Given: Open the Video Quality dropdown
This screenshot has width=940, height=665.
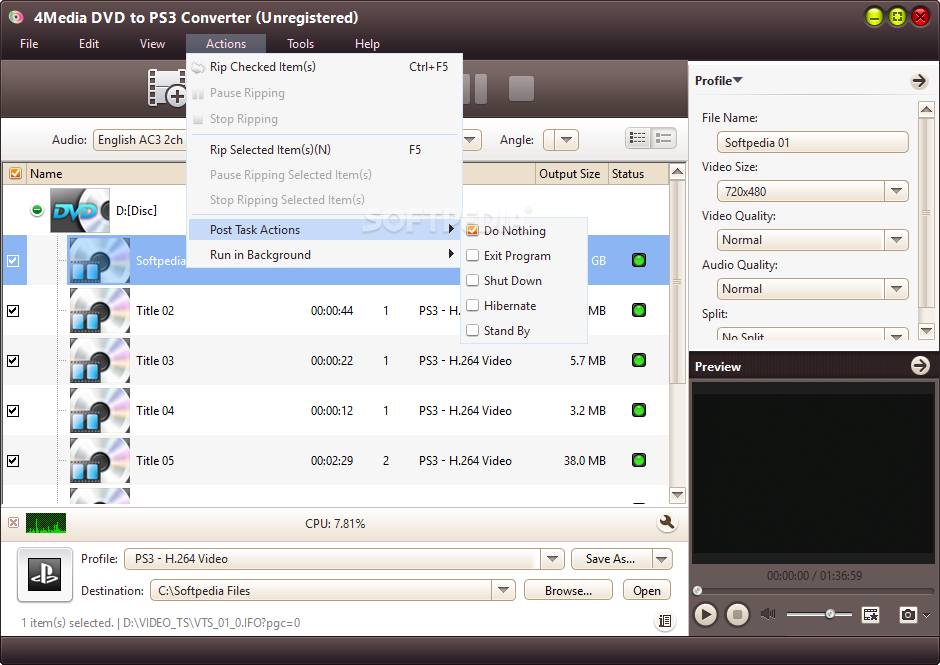Looking at the screenshot, I should 896,240.
